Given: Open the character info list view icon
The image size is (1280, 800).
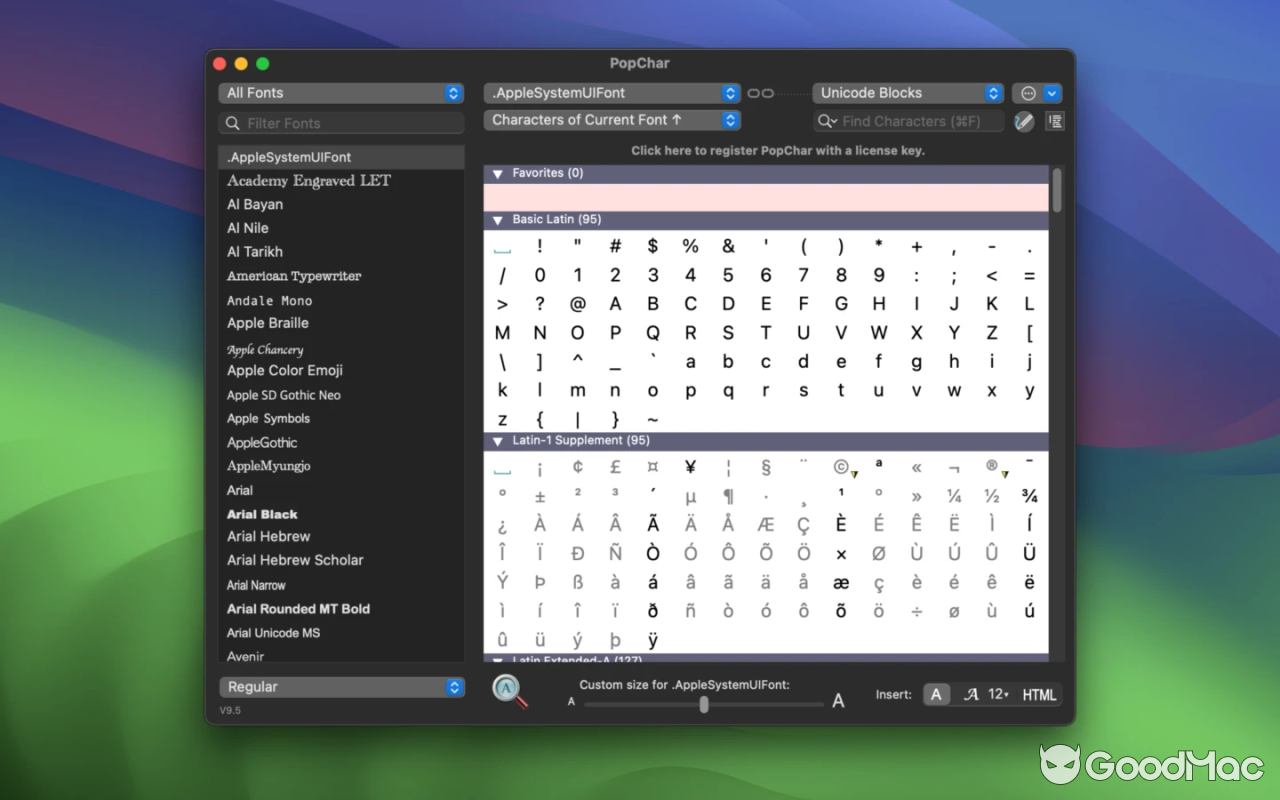Looking at the screenshot, I should (x=1054, y=120).
